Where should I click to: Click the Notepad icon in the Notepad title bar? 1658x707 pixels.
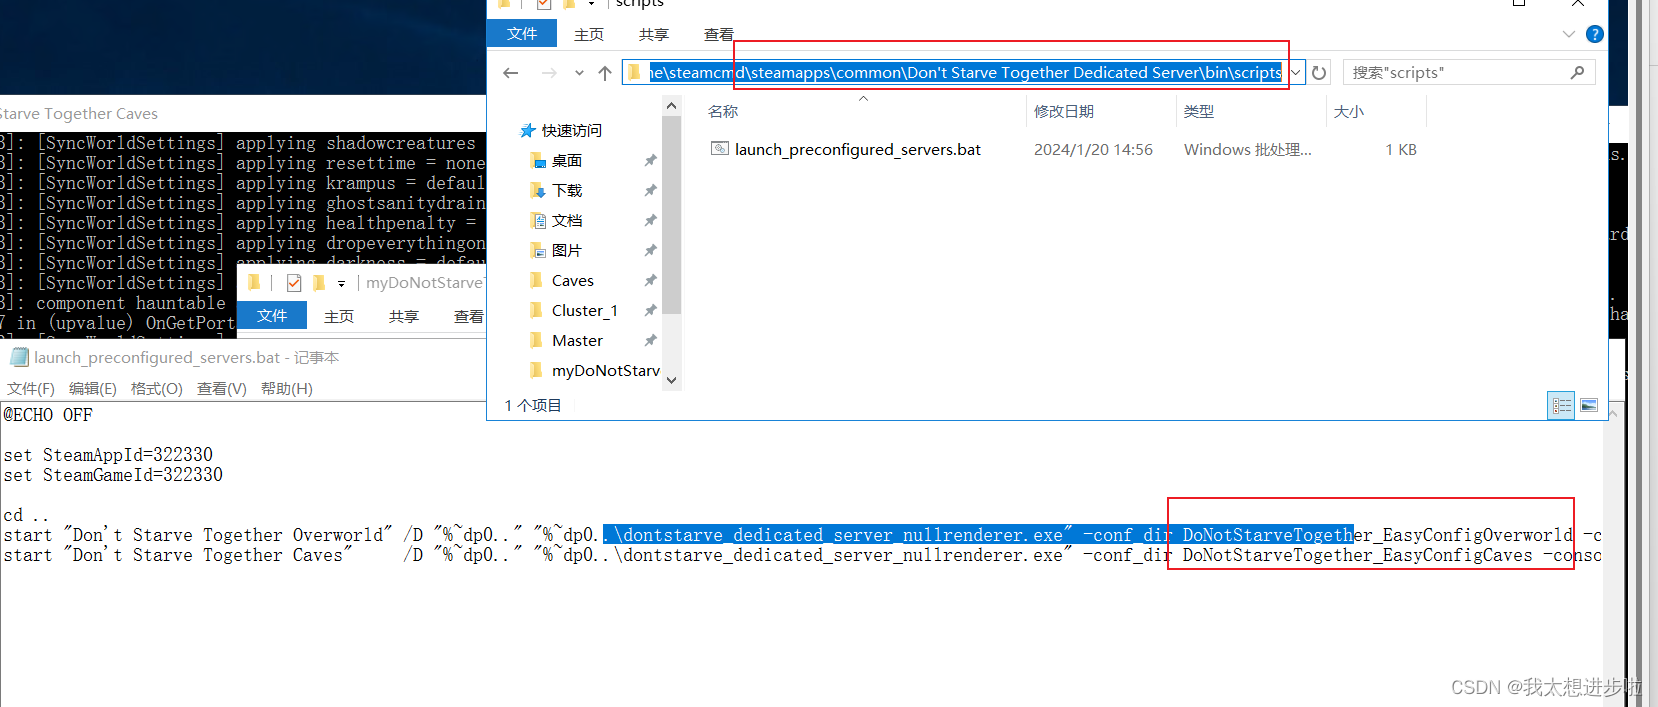click(19, 357)
